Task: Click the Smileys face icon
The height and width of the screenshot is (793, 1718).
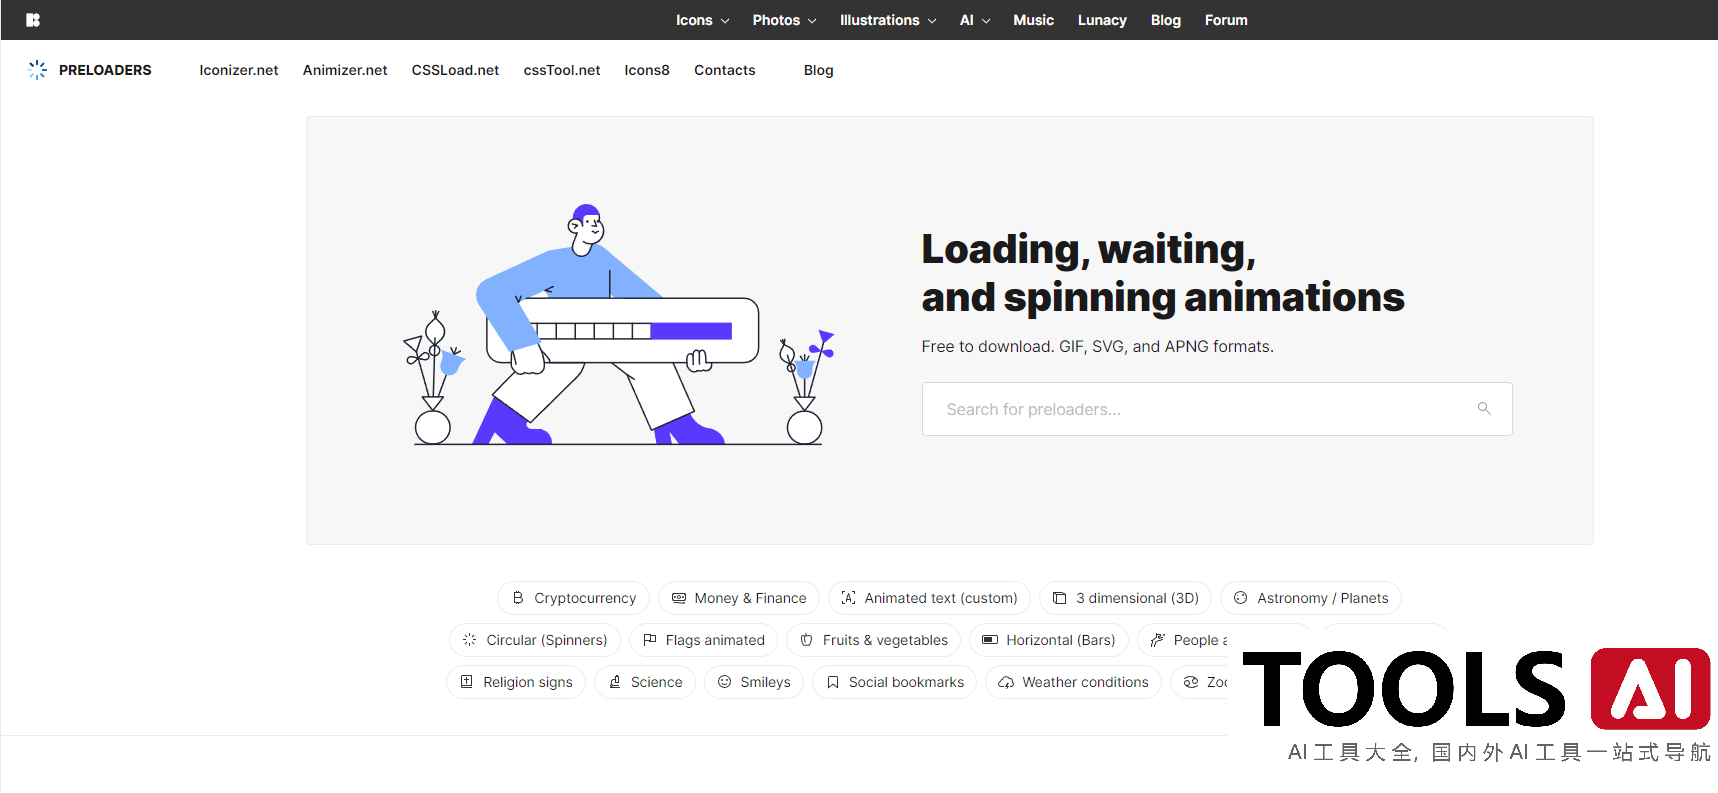Action: (725, 682)
